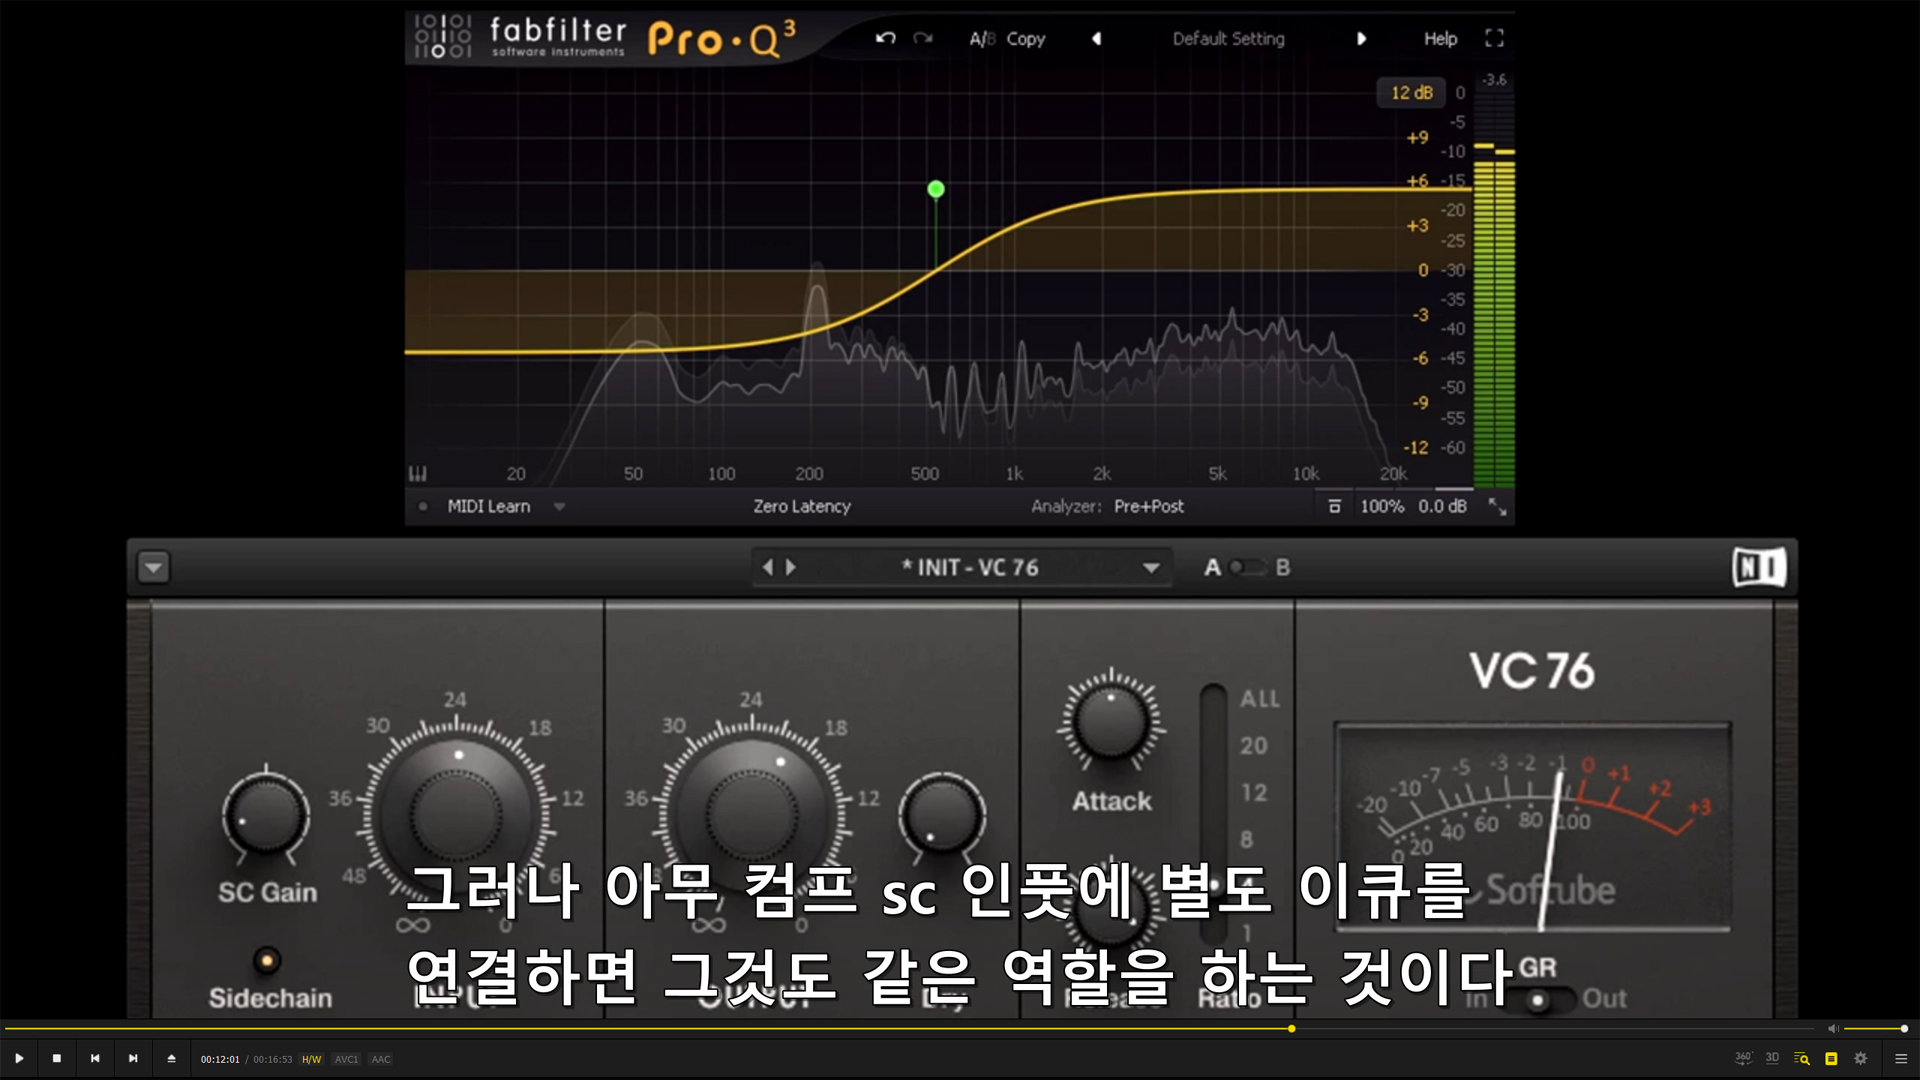
Task: Click the 100% gain scale value
Action: pos(1382,506)
